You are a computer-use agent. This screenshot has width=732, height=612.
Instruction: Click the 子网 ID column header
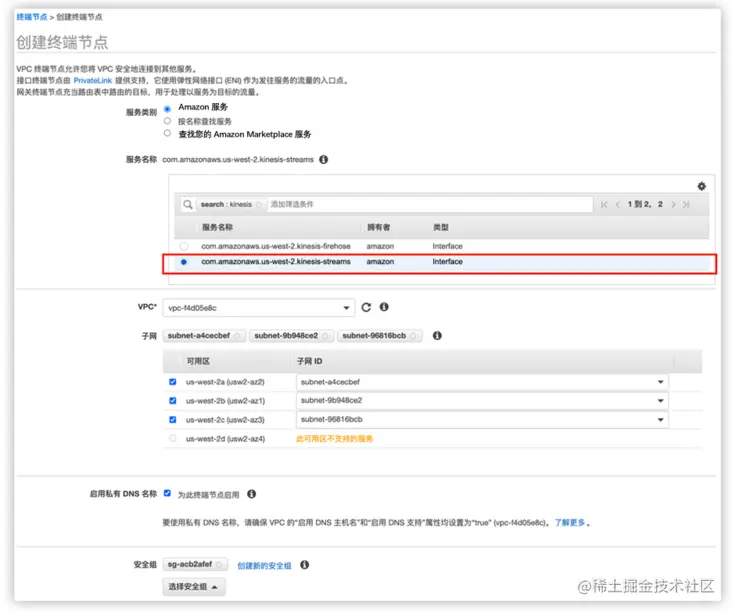310,361
